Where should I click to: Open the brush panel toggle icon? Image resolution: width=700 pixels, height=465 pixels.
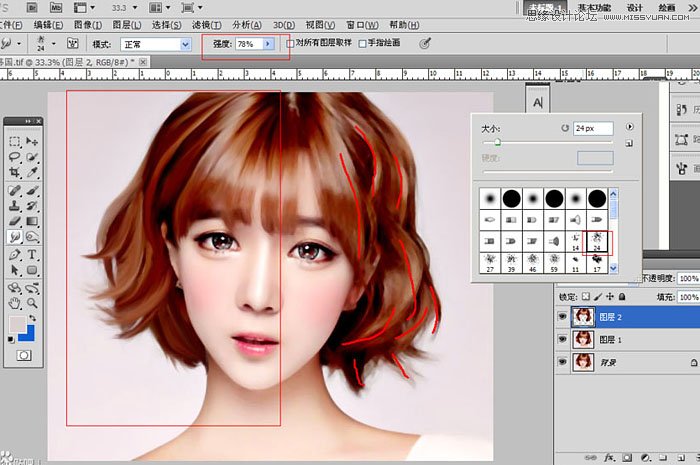coord(72,44)
